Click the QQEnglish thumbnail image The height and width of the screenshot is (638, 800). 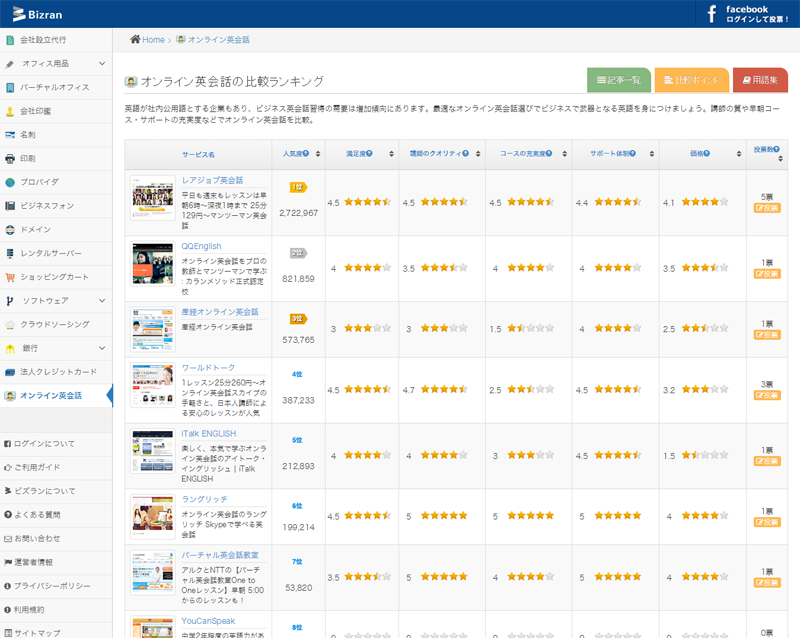point(153,264)
